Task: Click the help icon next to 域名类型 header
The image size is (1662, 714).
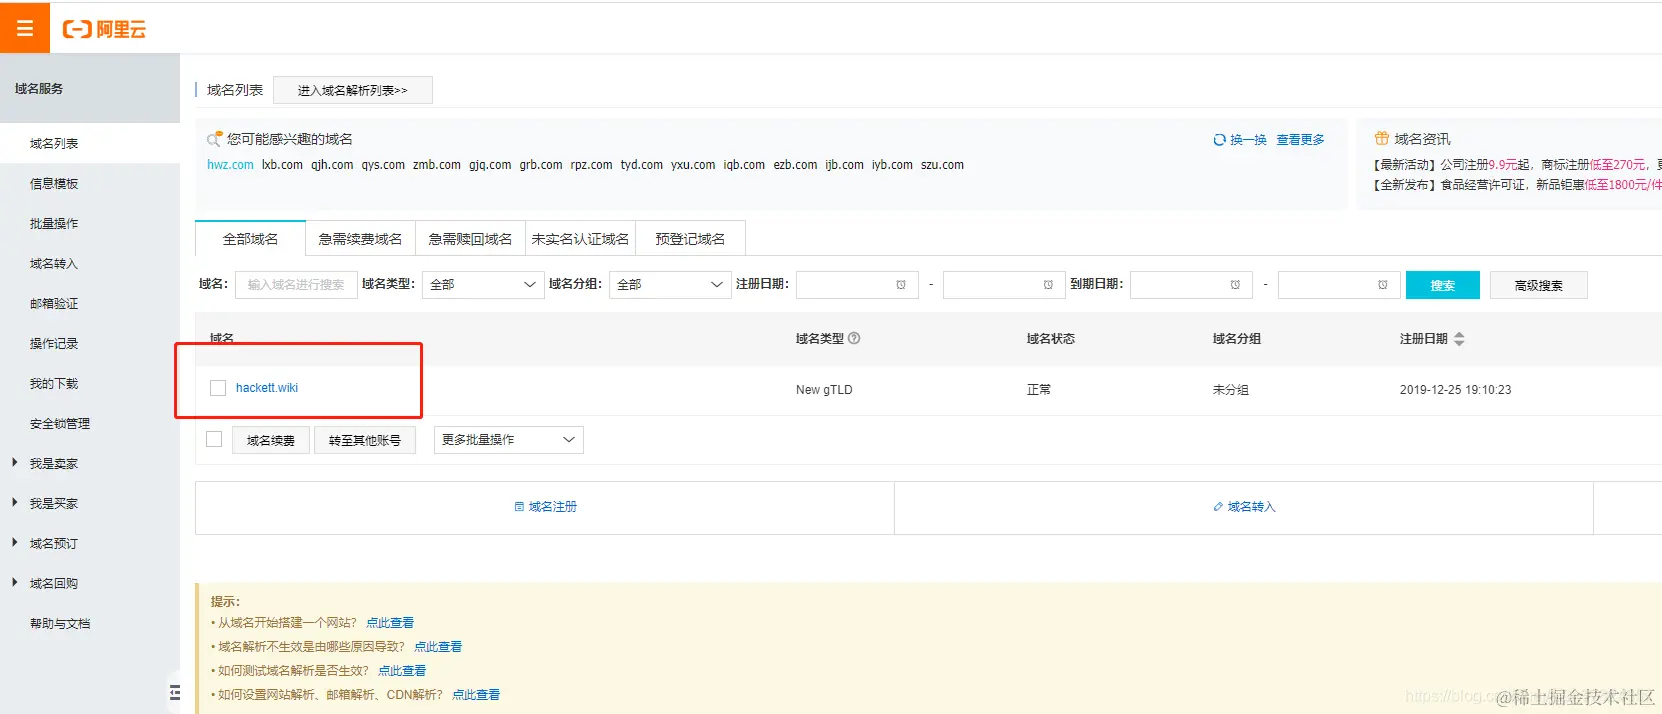Action: [854, 338]
